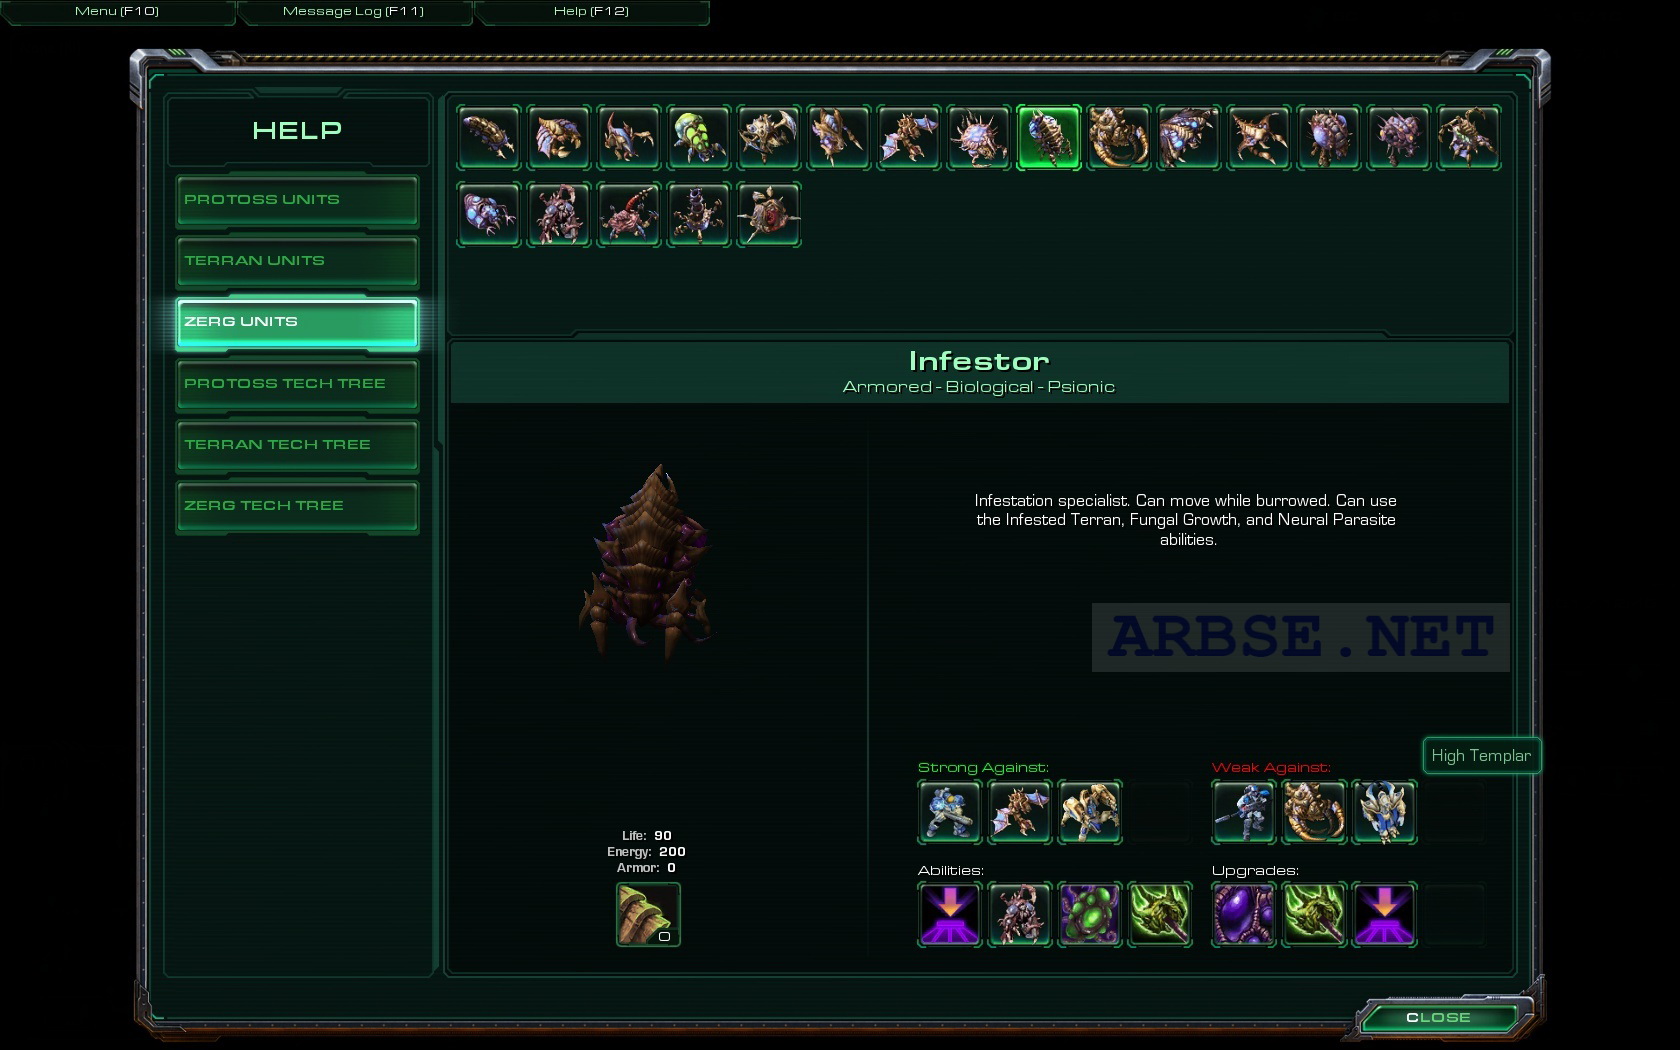Click the 'Armored - Biological - Psionic' attributes text

tap(979, 387)
